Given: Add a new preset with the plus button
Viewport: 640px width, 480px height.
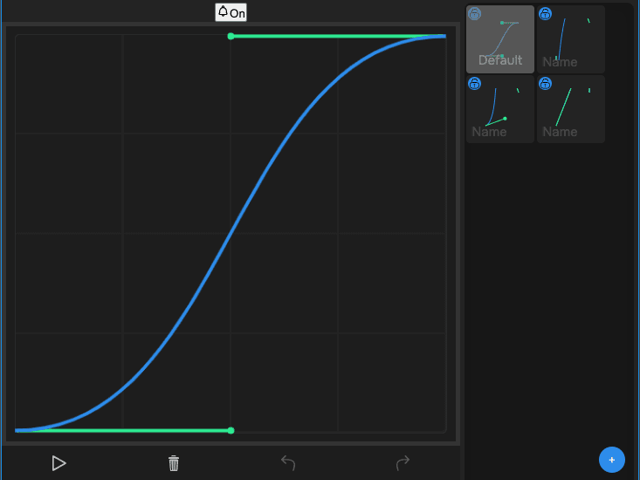Looking at the screenshot, I should [612, 459].
